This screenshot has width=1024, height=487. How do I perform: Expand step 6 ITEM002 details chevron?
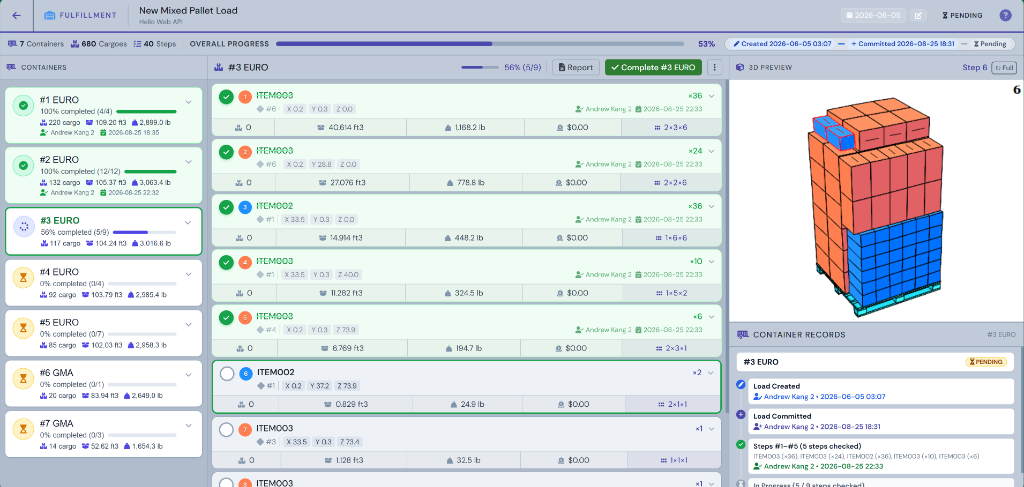pos(711,373)
